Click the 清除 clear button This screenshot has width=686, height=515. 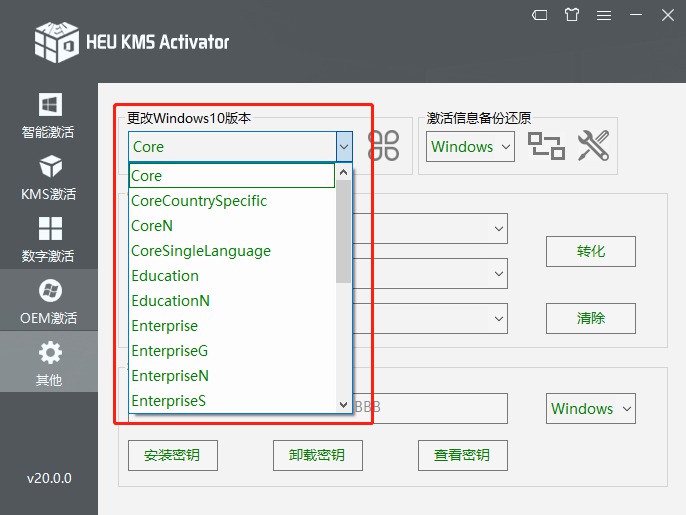point(591,319)
